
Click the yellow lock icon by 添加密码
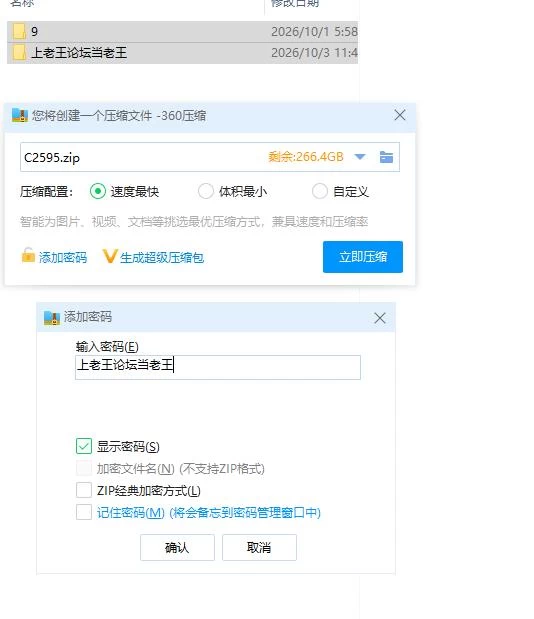[x=28, y=255]
